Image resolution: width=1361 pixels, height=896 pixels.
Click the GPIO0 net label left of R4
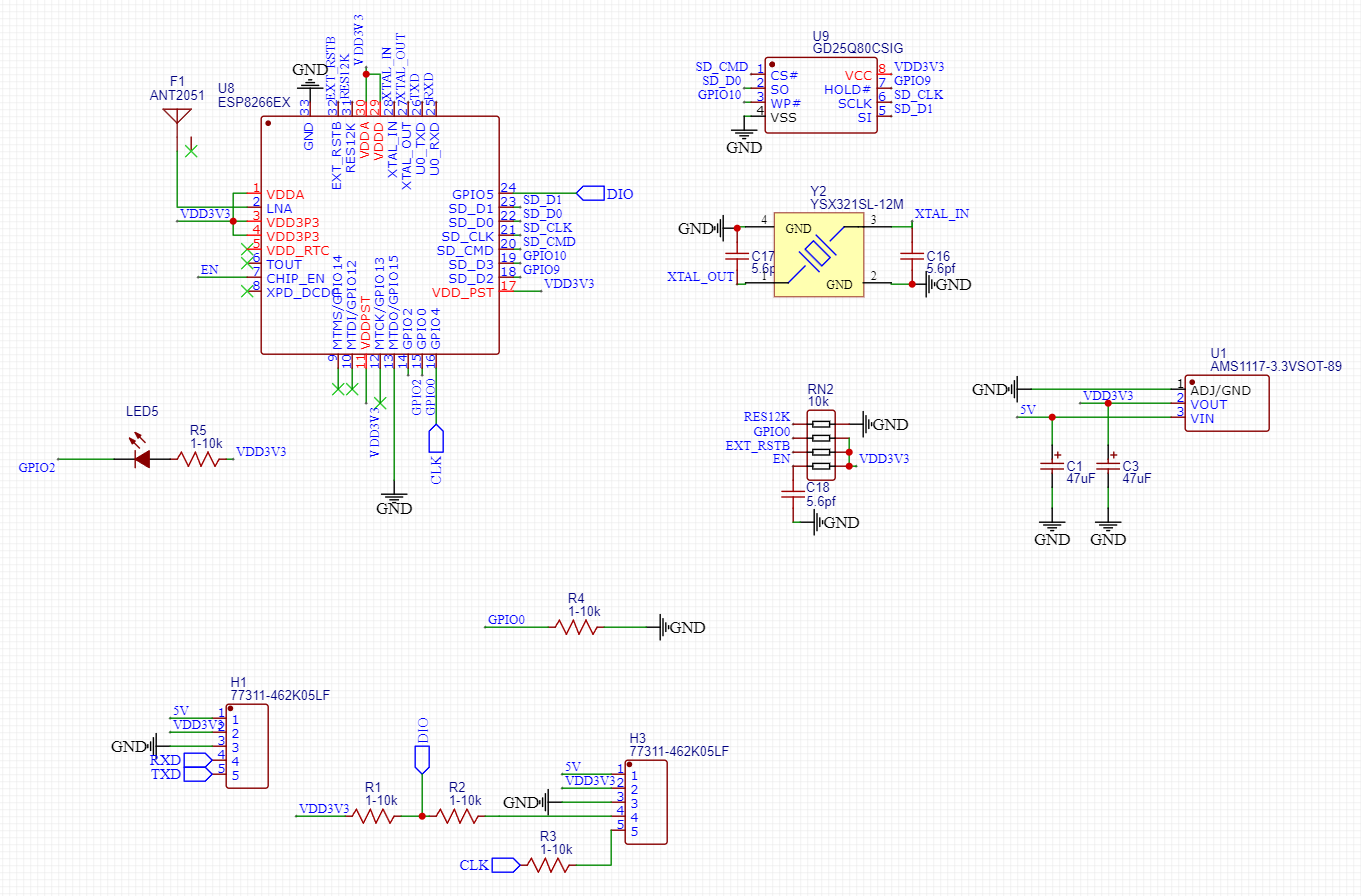tap(506, 620)
